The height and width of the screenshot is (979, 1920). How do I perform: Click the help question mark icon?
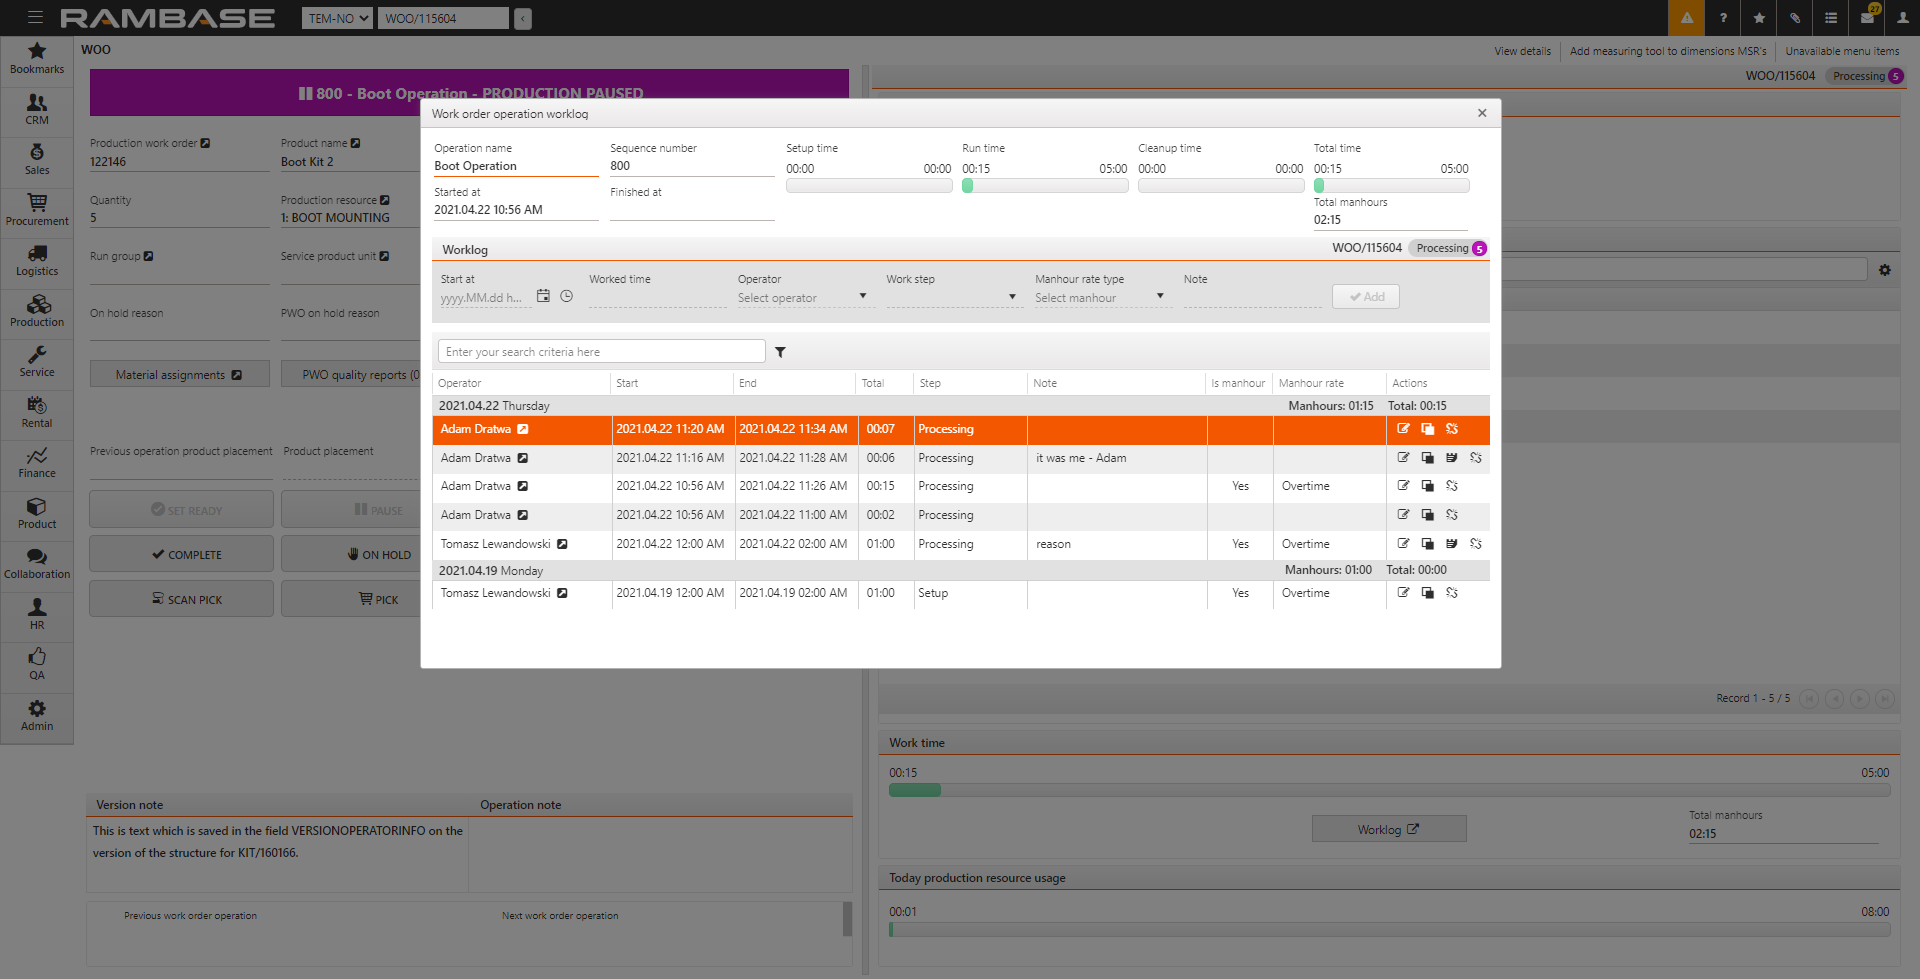(x=1722, y=18)
